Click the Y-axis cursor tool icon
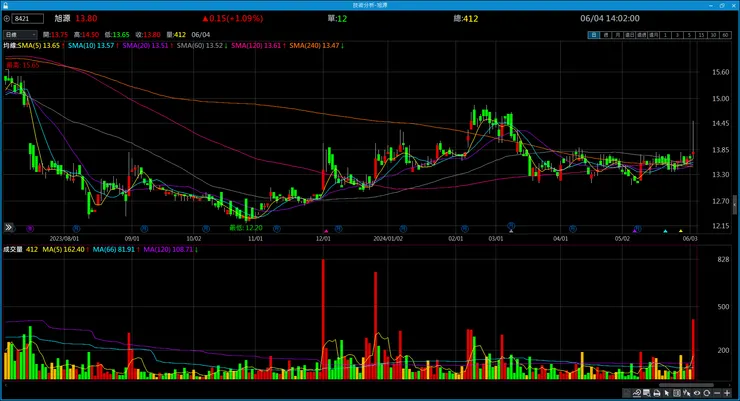The height and width of the screenshot is (401, 740). (x=687, y=393)
